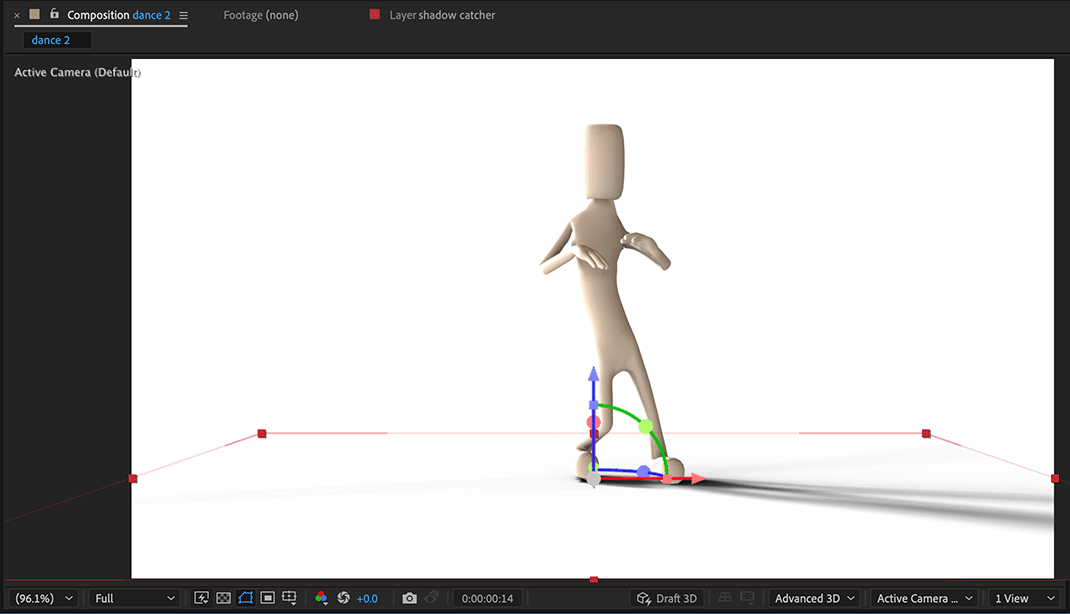
Task: Click the Show Snapshot icon
Action: [x=431, y=598]
